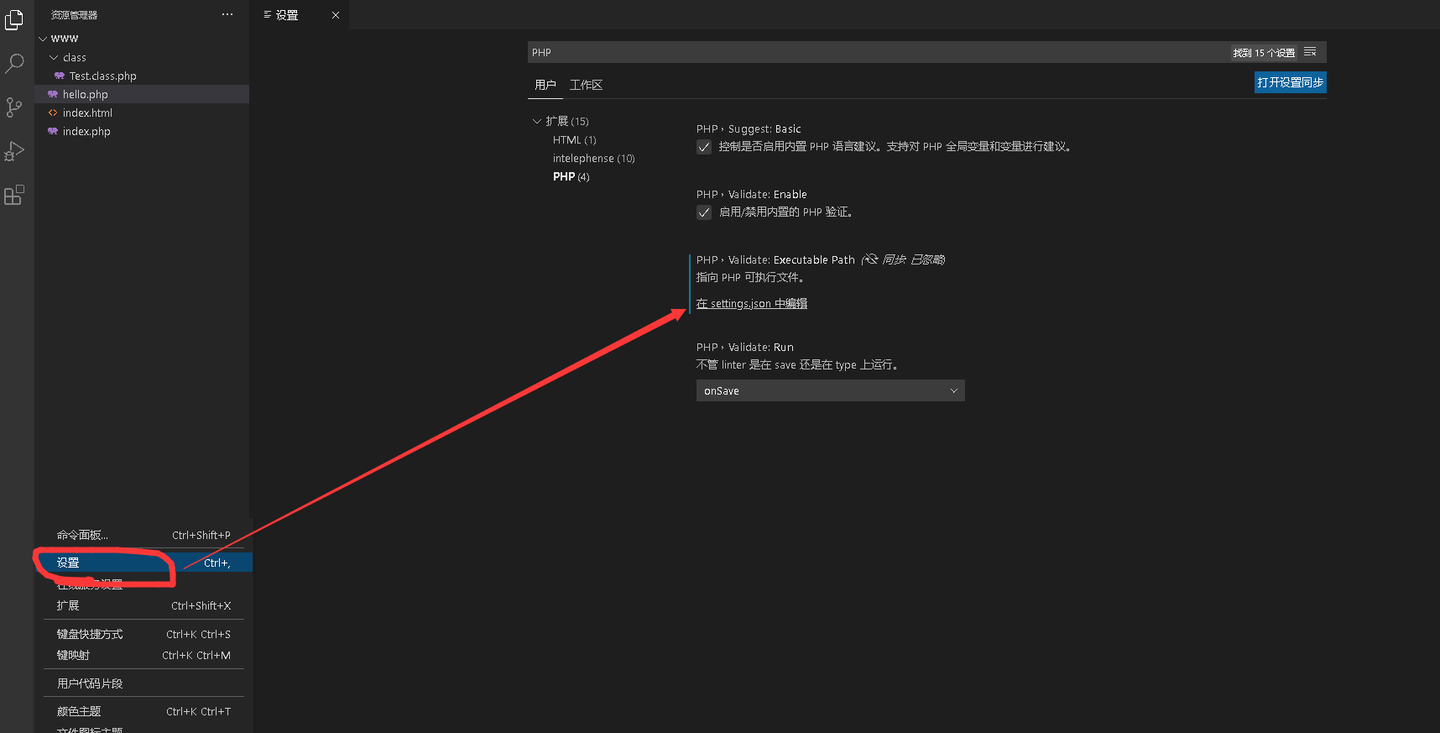Open the 在 settings.json 中编辑 link
Viewport: 1440px width, 733px height.
click(x=751, y=303)
